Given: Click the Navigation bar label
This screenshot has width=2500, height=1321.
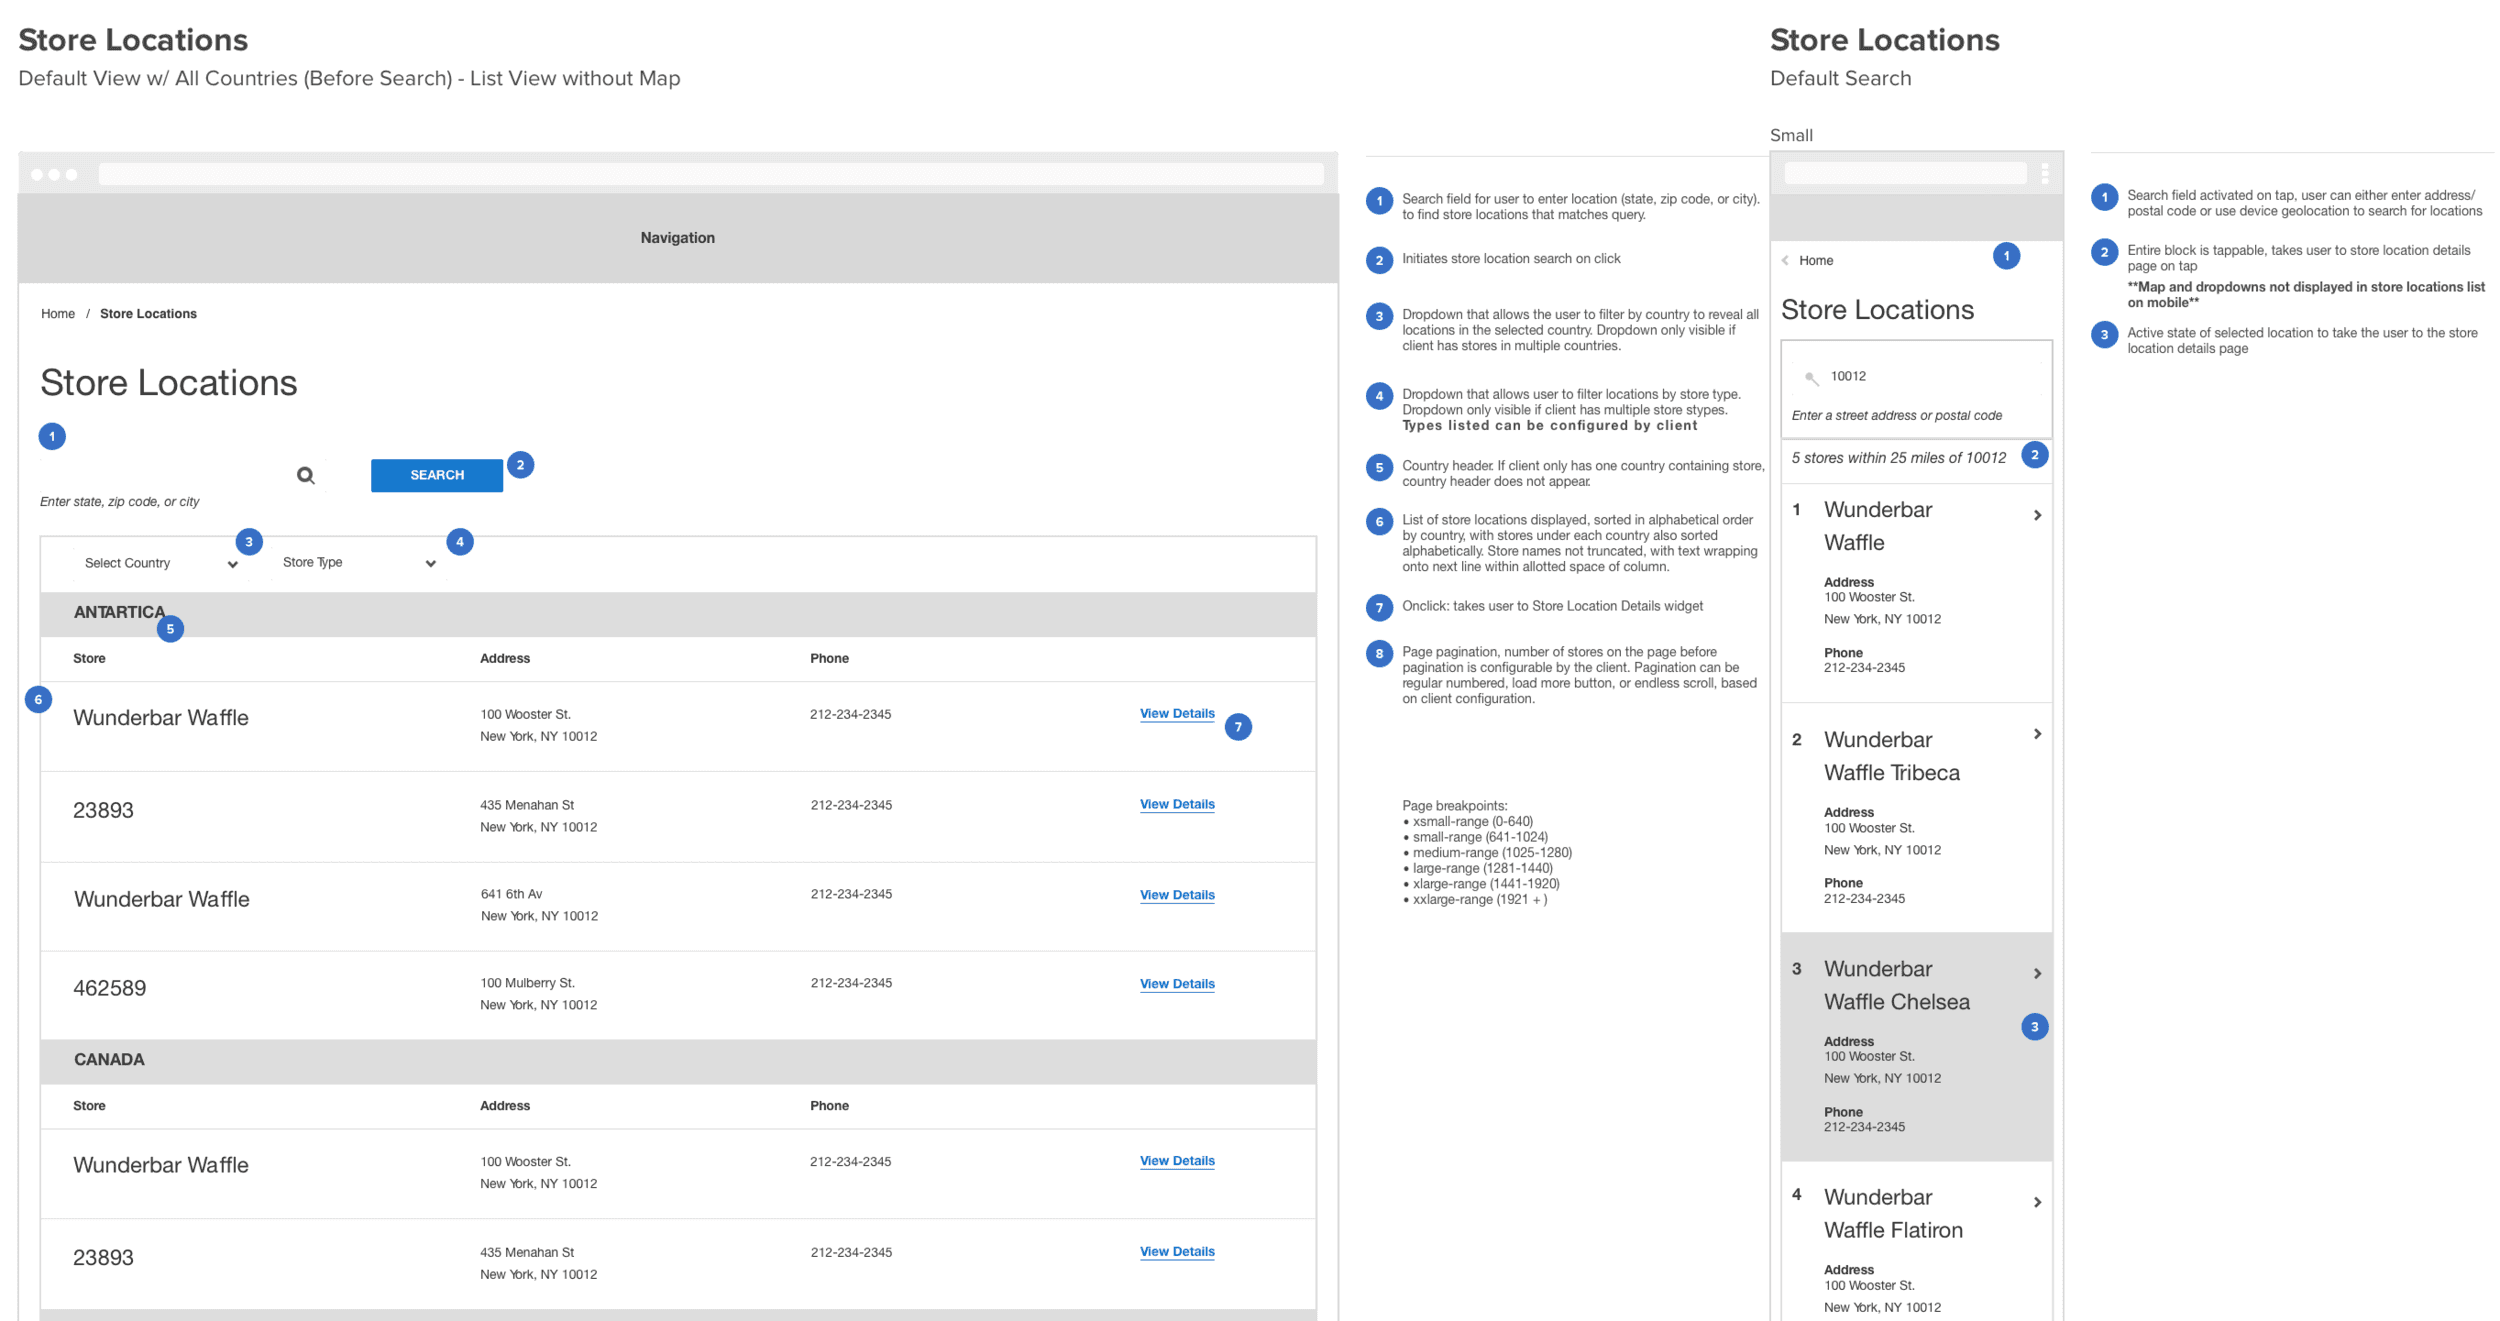Looking at the screenshot, I should point(678,238).
